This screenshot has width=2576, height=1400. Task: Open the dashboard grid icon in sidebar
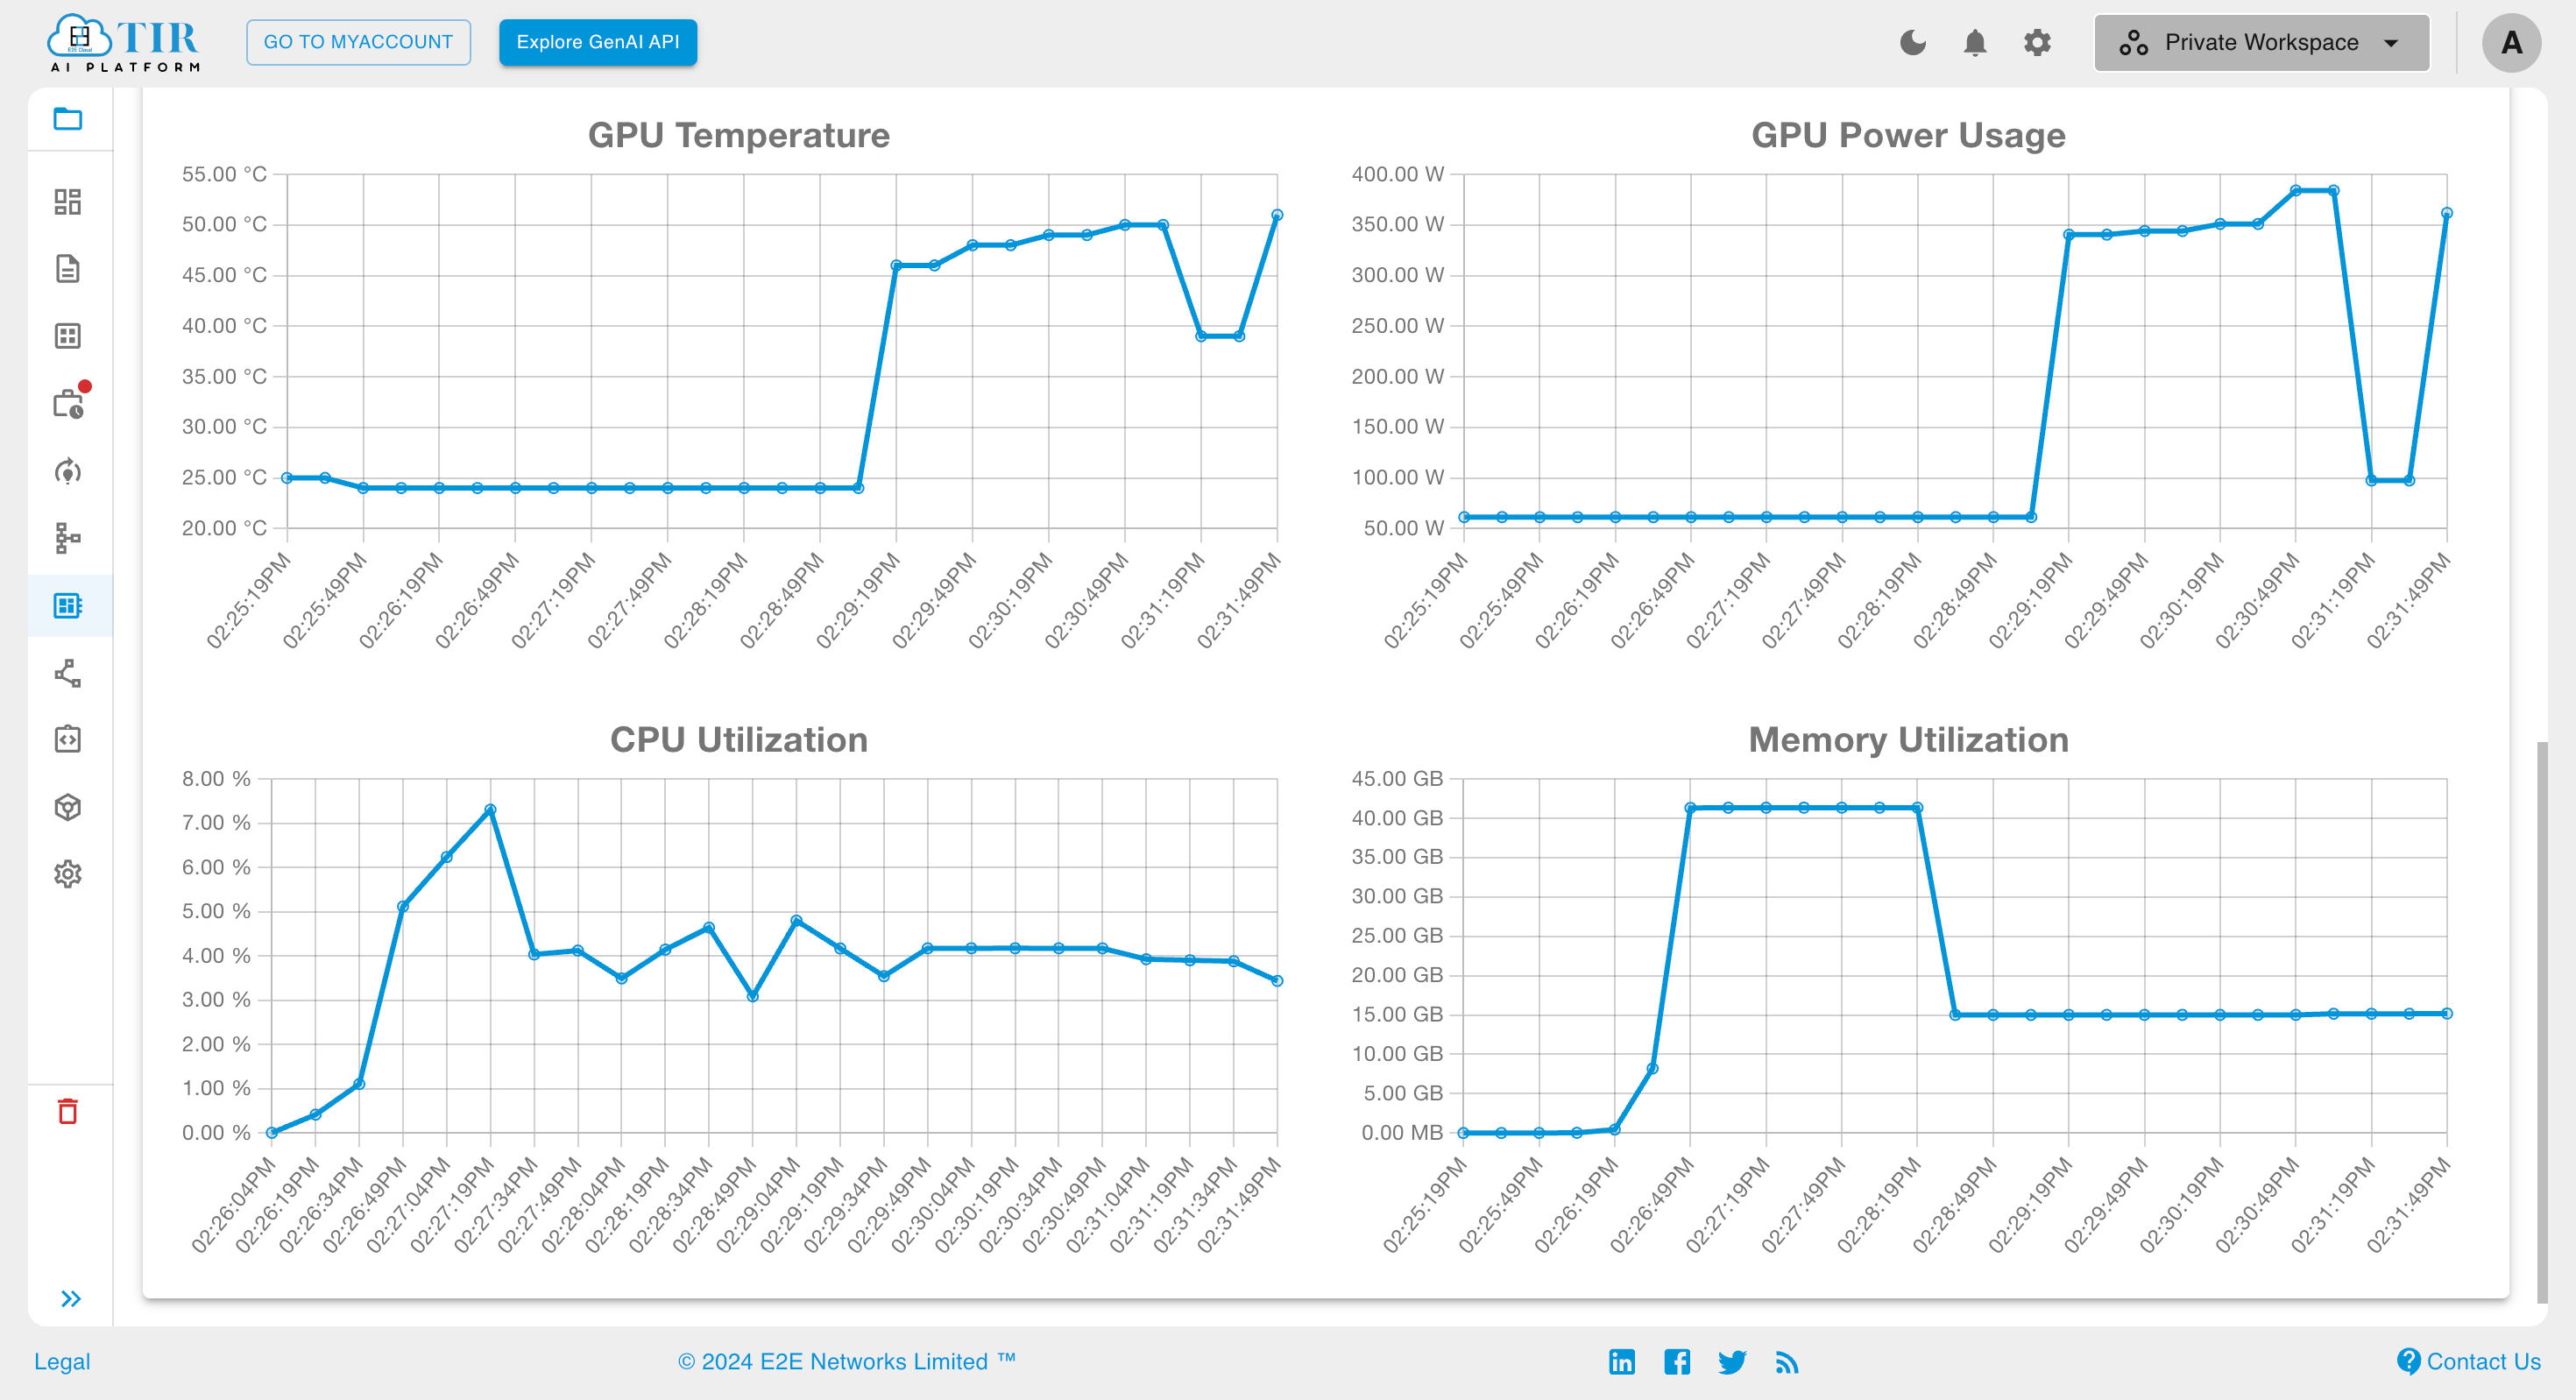pos(68,202)
